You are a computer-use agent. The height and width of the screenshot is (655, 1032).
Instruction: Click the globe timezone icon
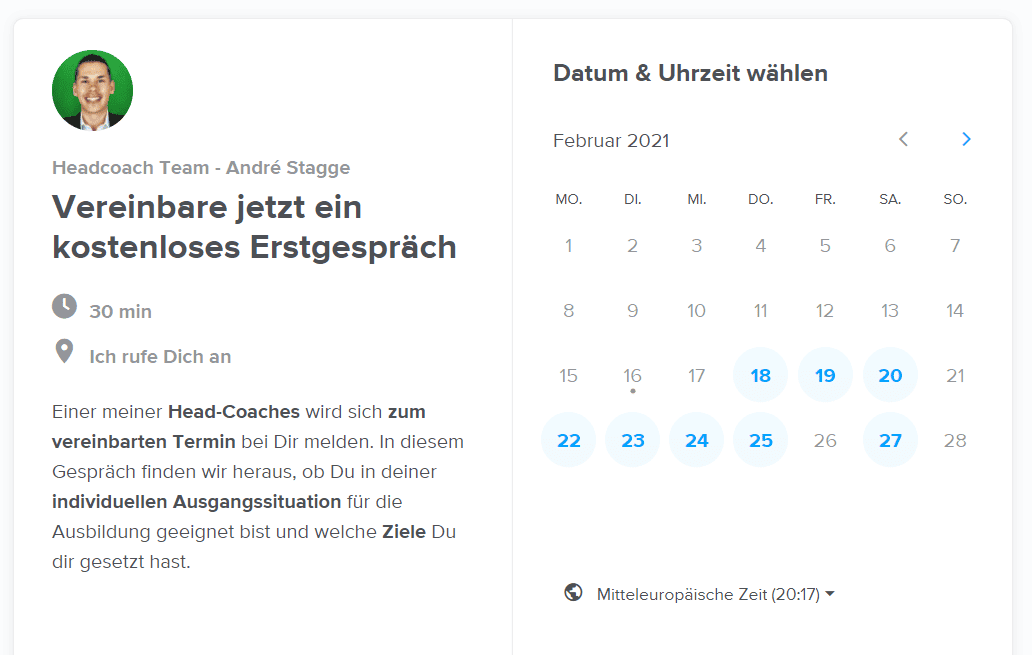[573, 592]
